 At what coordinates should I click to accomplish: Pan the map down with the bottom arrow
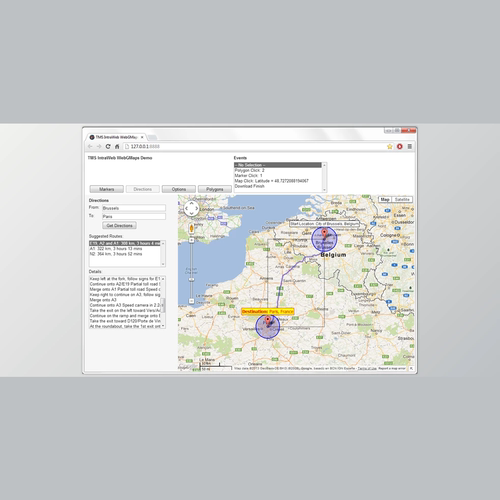[x=191, y=214]
